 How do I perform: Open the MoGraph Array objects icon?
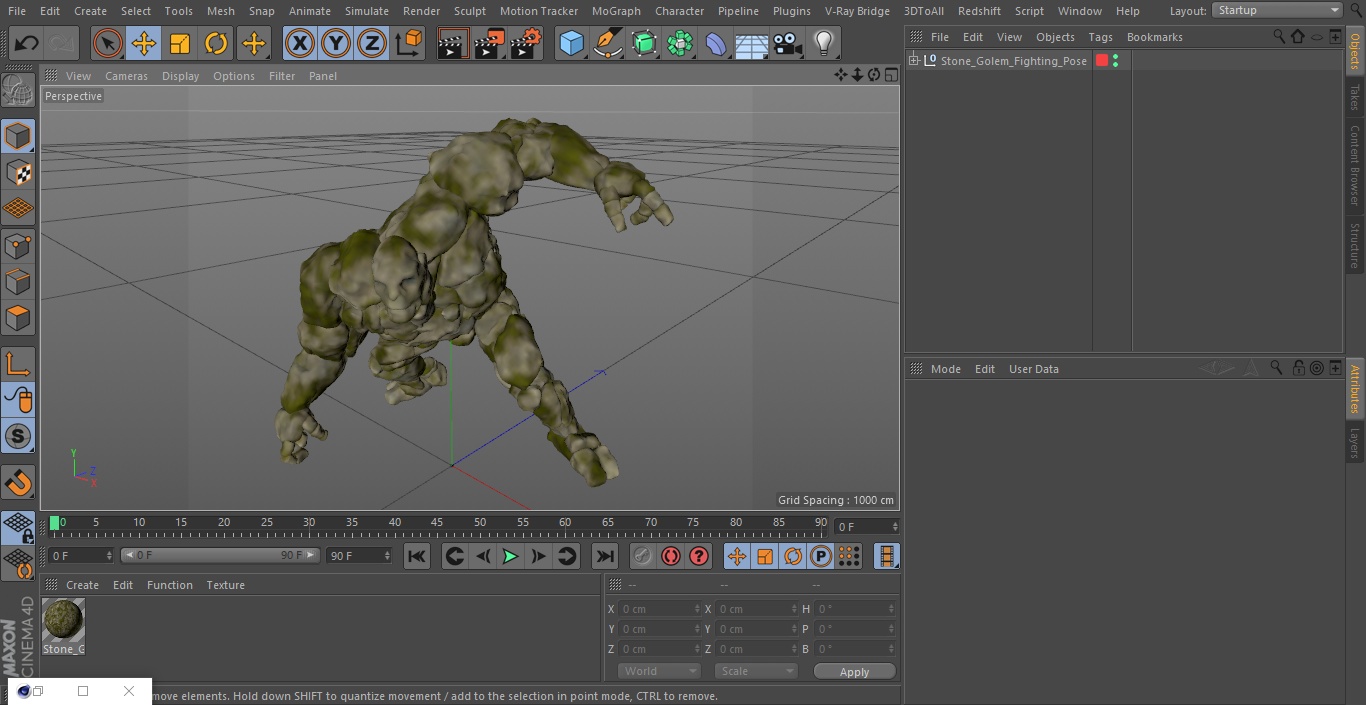tap(680, 43)
